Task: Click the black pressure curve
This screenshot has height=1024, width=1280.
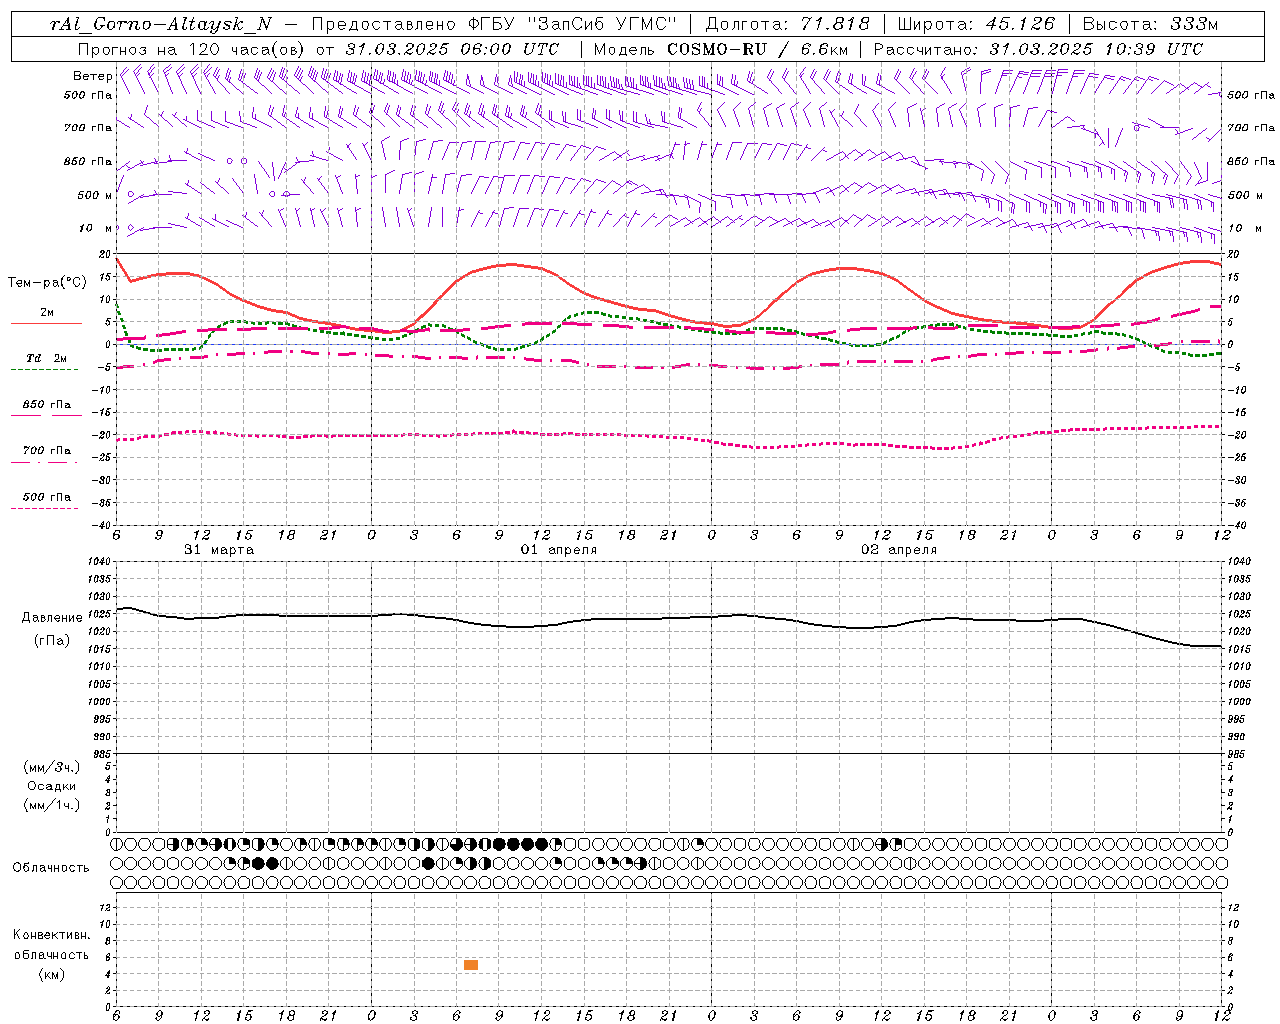Action: pos(669,618)
